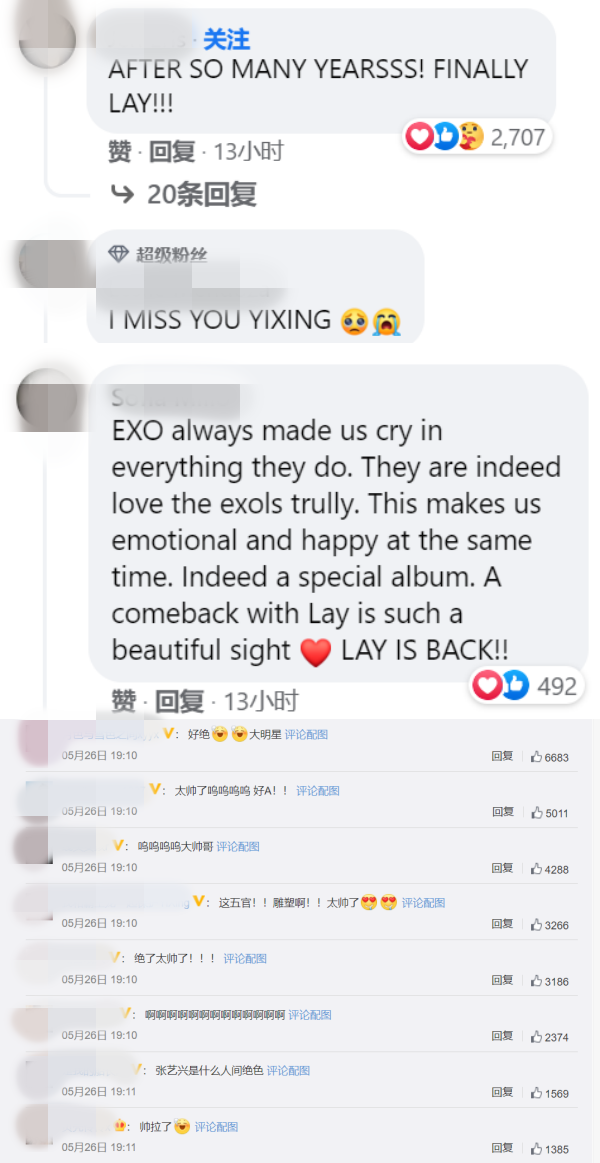Reply to the 绝了太帅了 comment
This screenshot has height=1163, width=600.
[x=502, y=980]
